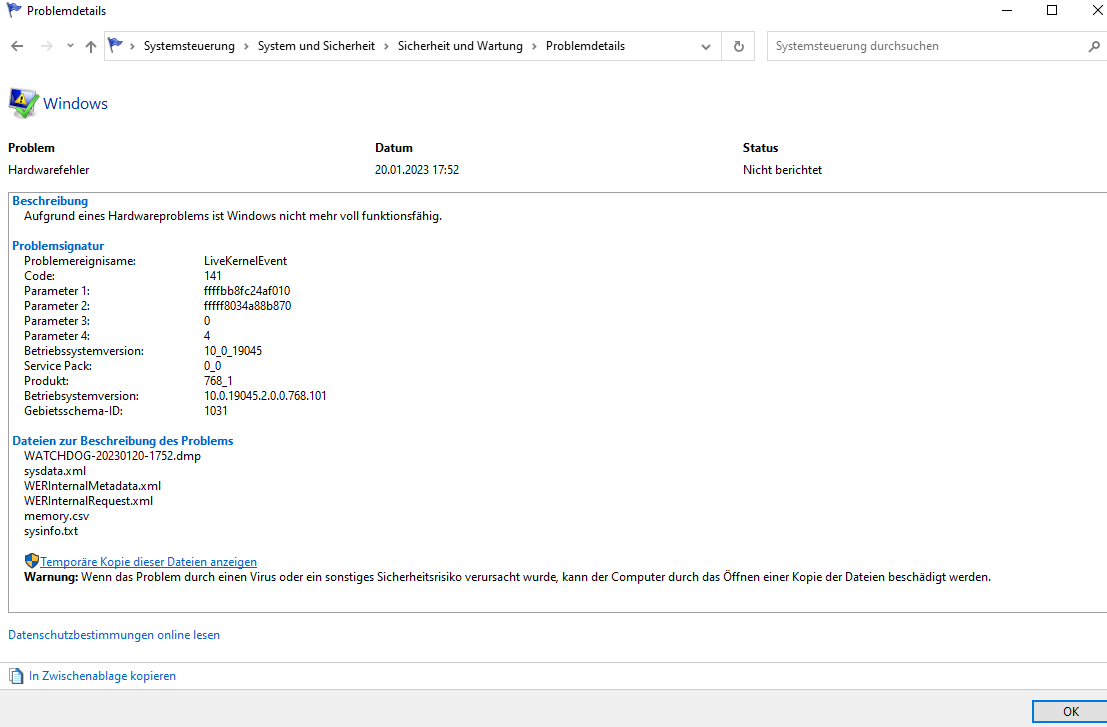
Task: Click the Windows shield monitor icon
Action: (x=23, y=103)
